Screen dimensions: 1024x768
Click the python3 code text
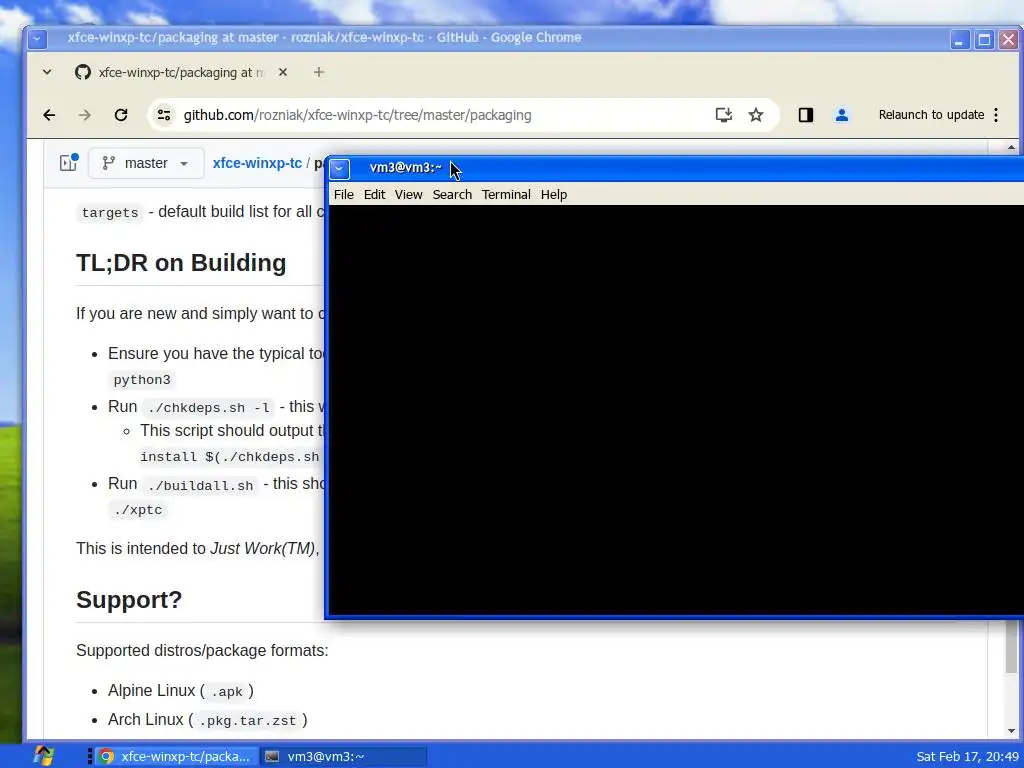(142, 380)
